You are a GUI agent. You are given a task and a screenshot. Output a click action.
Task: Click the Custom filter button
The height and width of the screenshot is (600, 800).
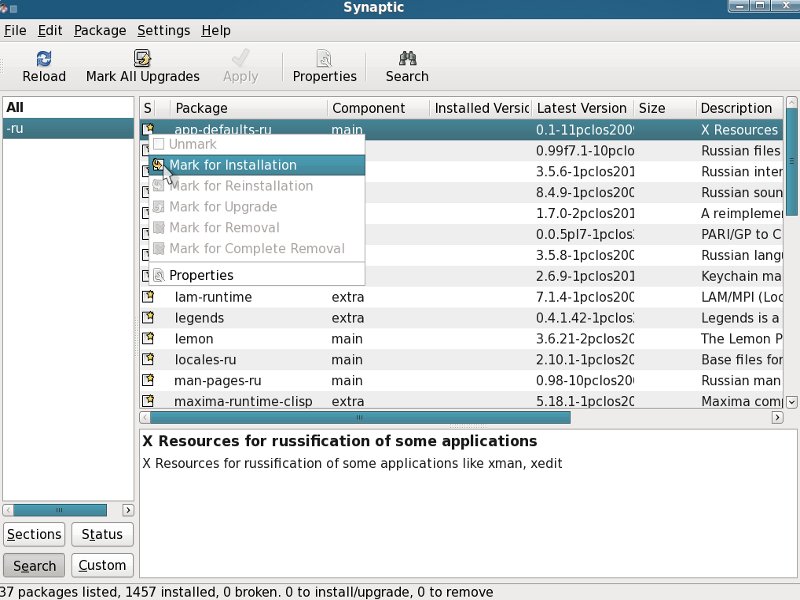[x=102, y=565]
